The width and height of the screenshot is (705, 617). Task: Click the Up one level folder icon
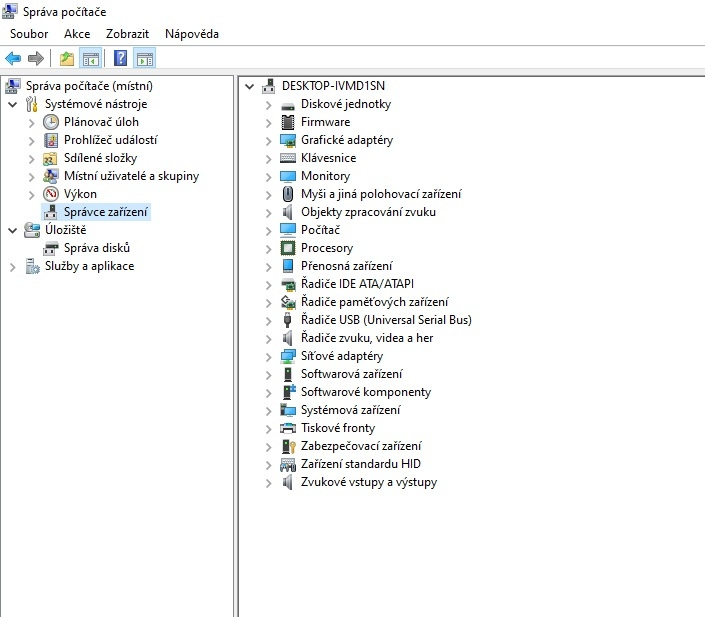click(x=67, y=58)
